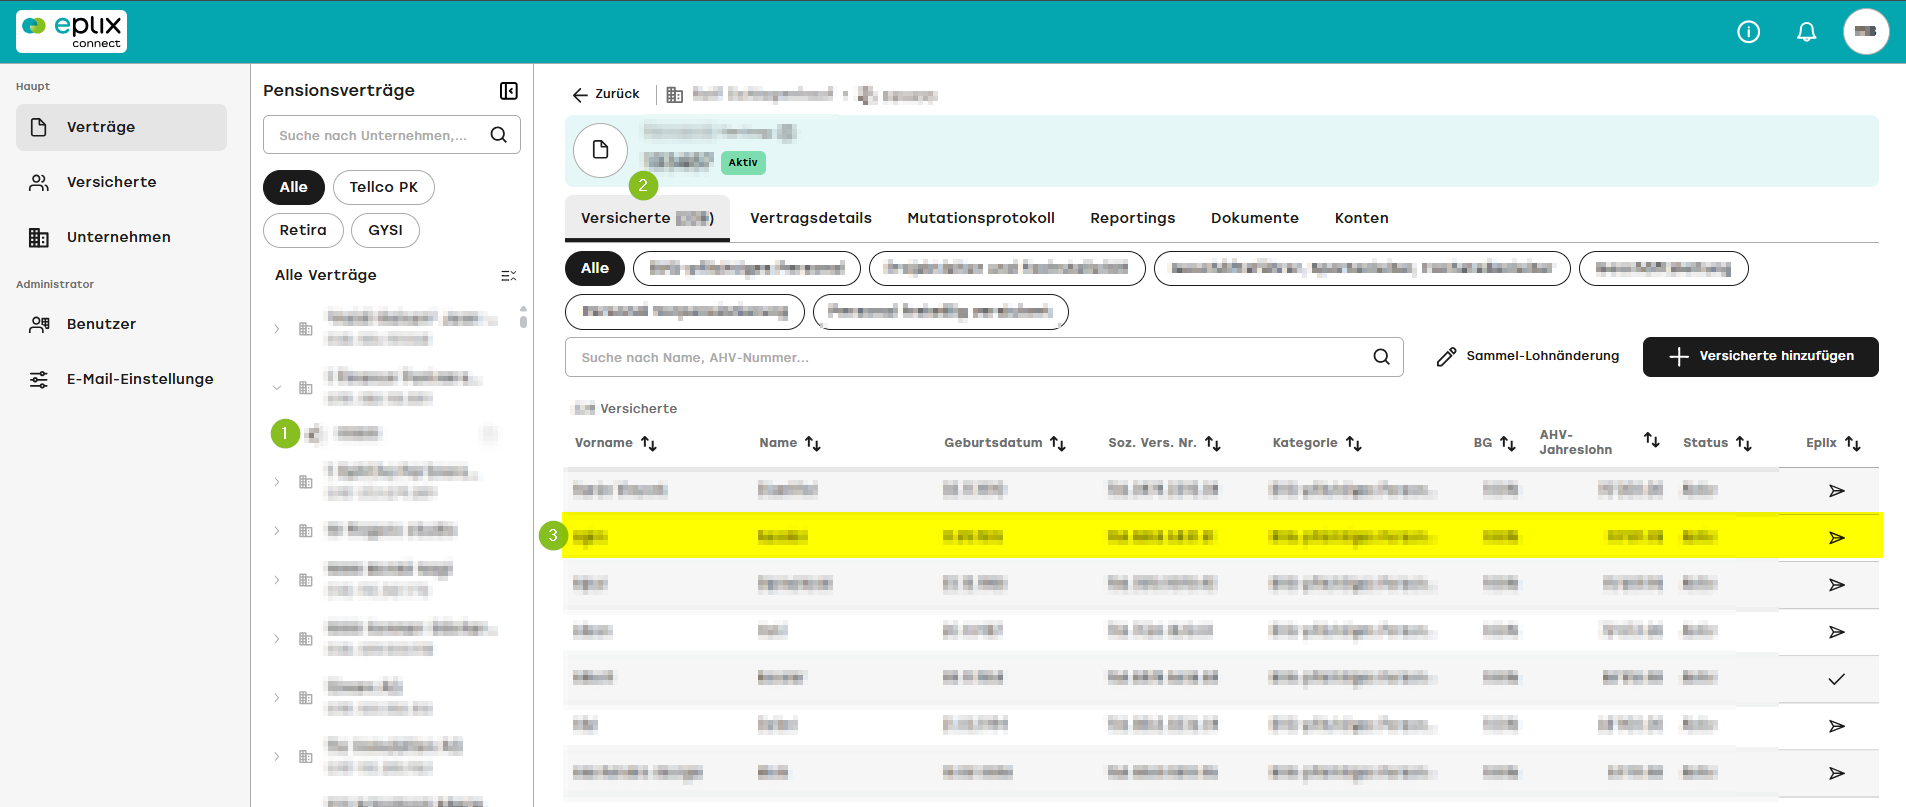Image resolution: width=1906 pixels, height=807 pixels.
Task: Sort the table by Soz. Vers. Nr.
Action: click(1213, 443)
